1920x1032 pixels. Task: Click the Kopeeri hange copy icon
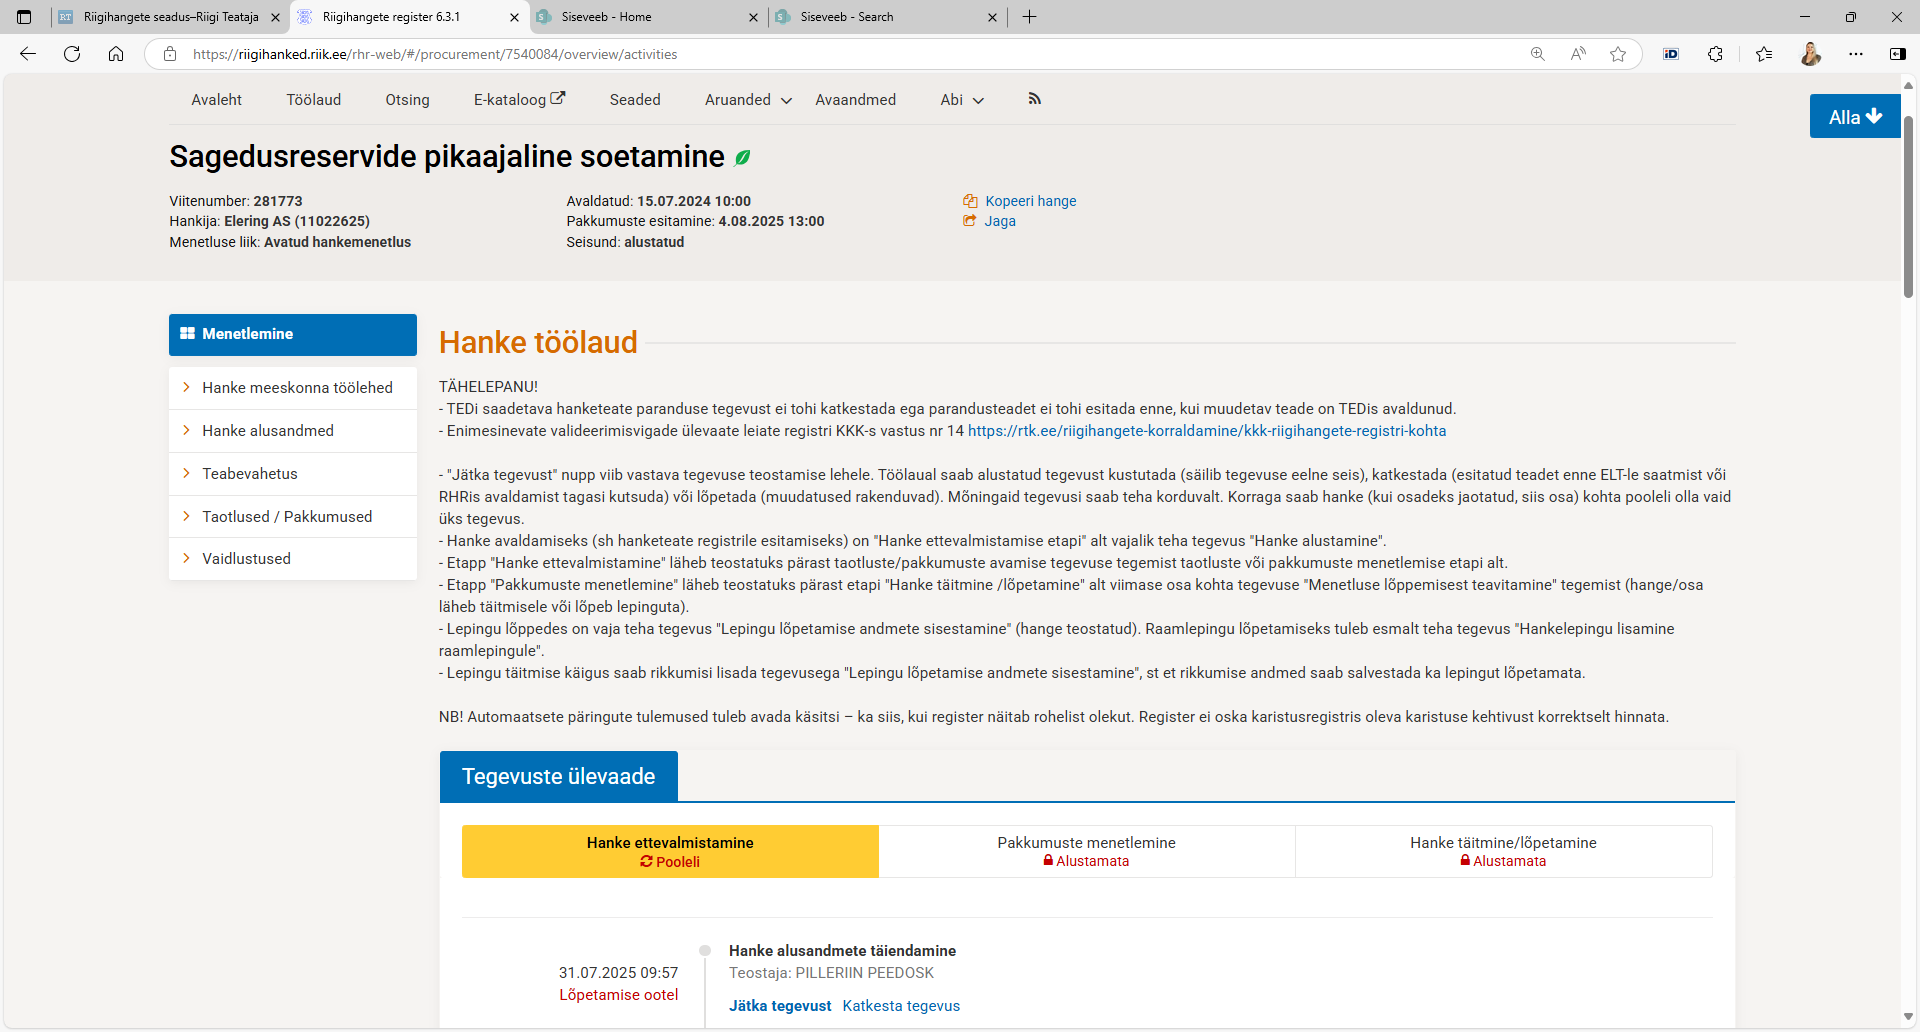pyautogui.click(x=970, y=201)
